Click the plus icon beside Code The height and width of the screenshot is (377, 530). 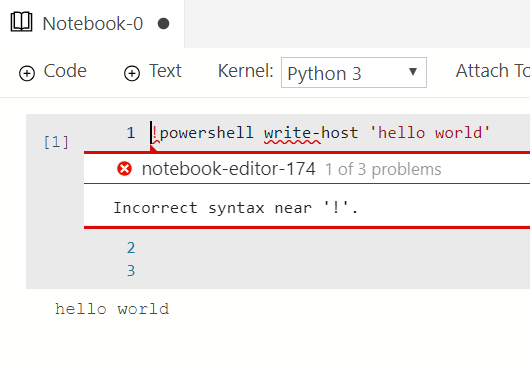(x=27, y=73)
